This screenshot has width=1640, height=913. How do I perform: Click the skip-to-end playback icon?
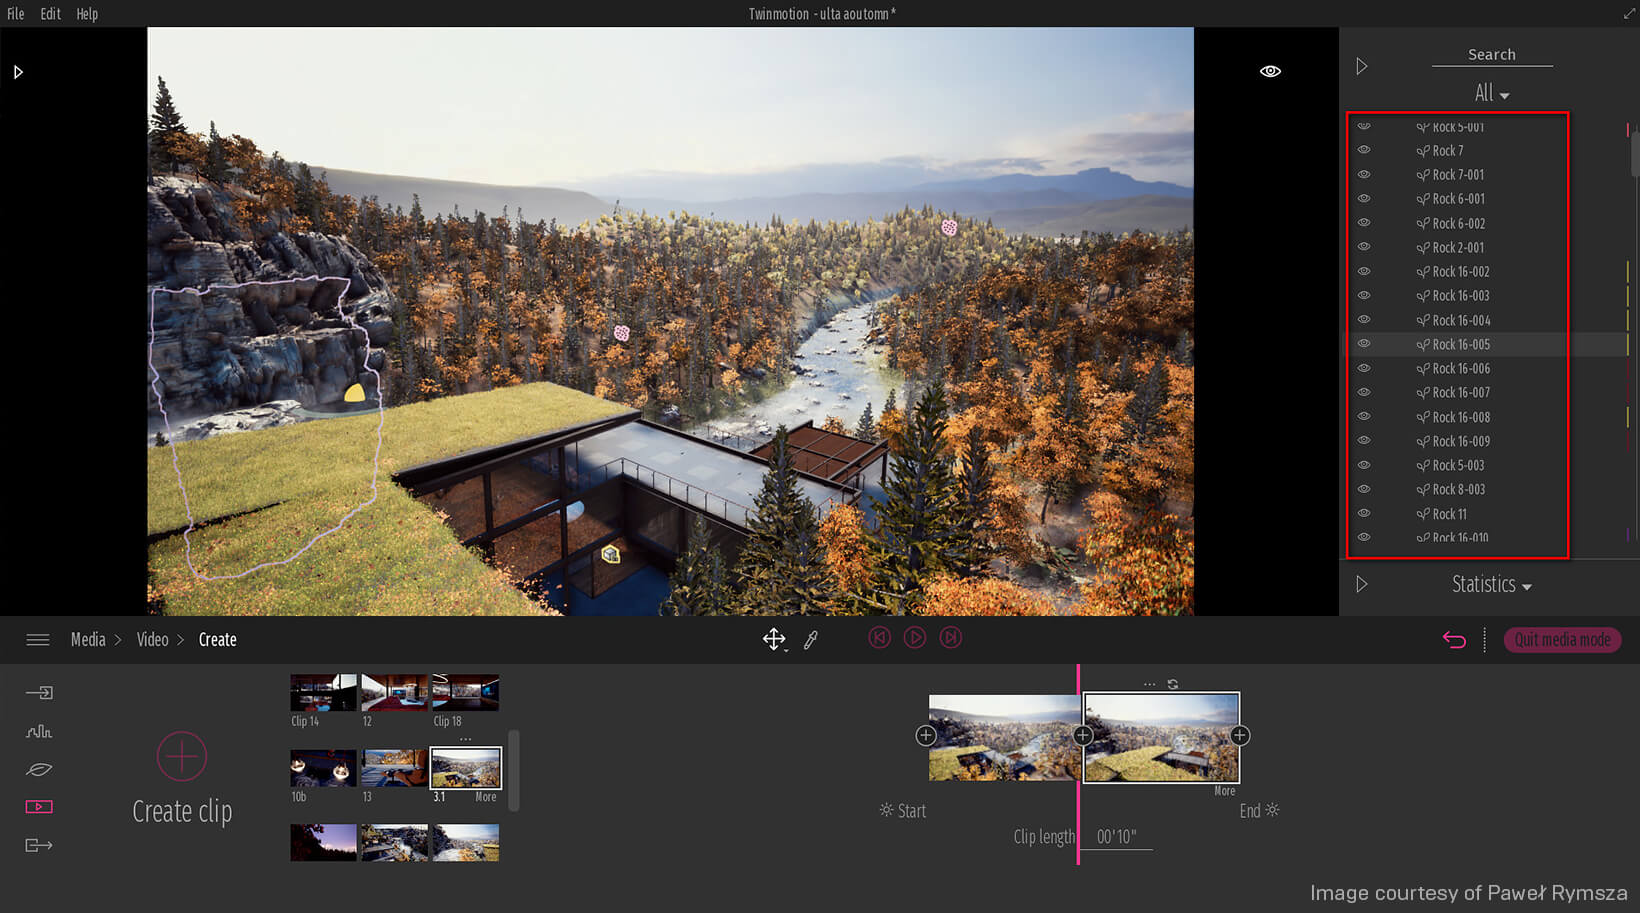(x=950, y=637)
